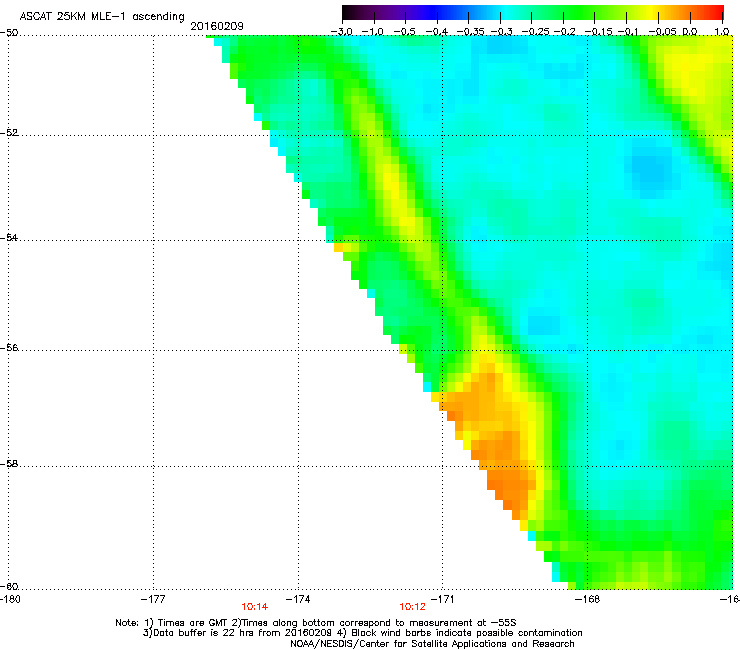
Task: Click the -0.3 color bar label
Action: [501, 32]
